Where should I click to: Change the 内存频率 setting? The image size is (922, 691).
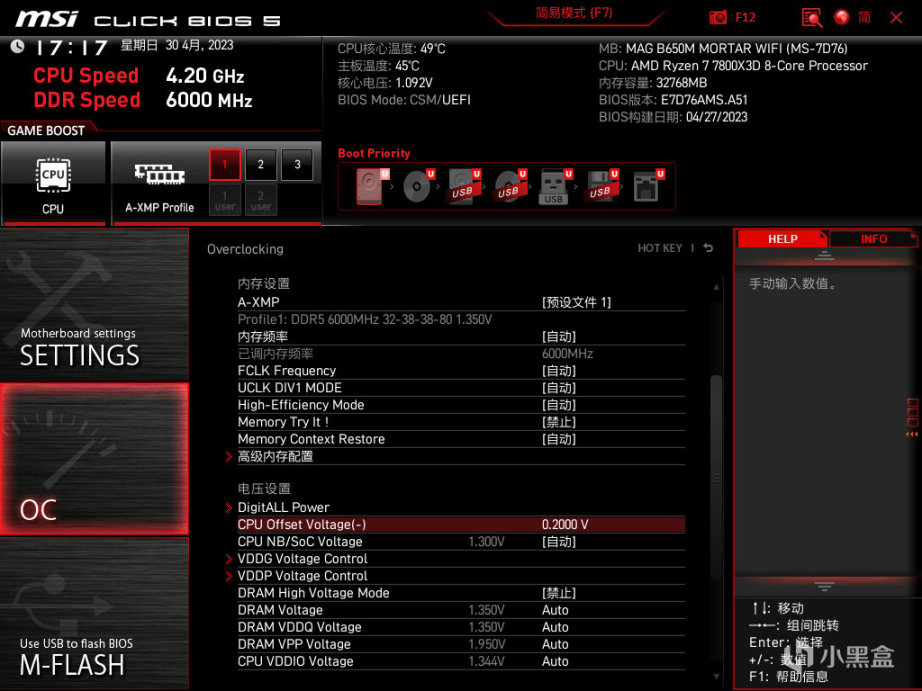[461, 336]
